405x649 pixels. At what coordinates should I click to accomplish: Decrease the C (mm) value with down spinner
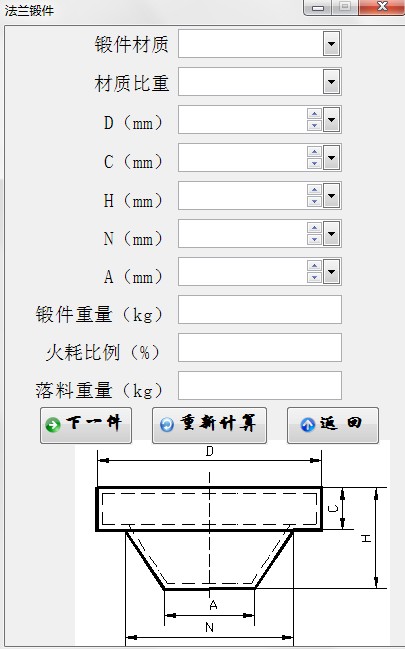click(x=315, y=163)
